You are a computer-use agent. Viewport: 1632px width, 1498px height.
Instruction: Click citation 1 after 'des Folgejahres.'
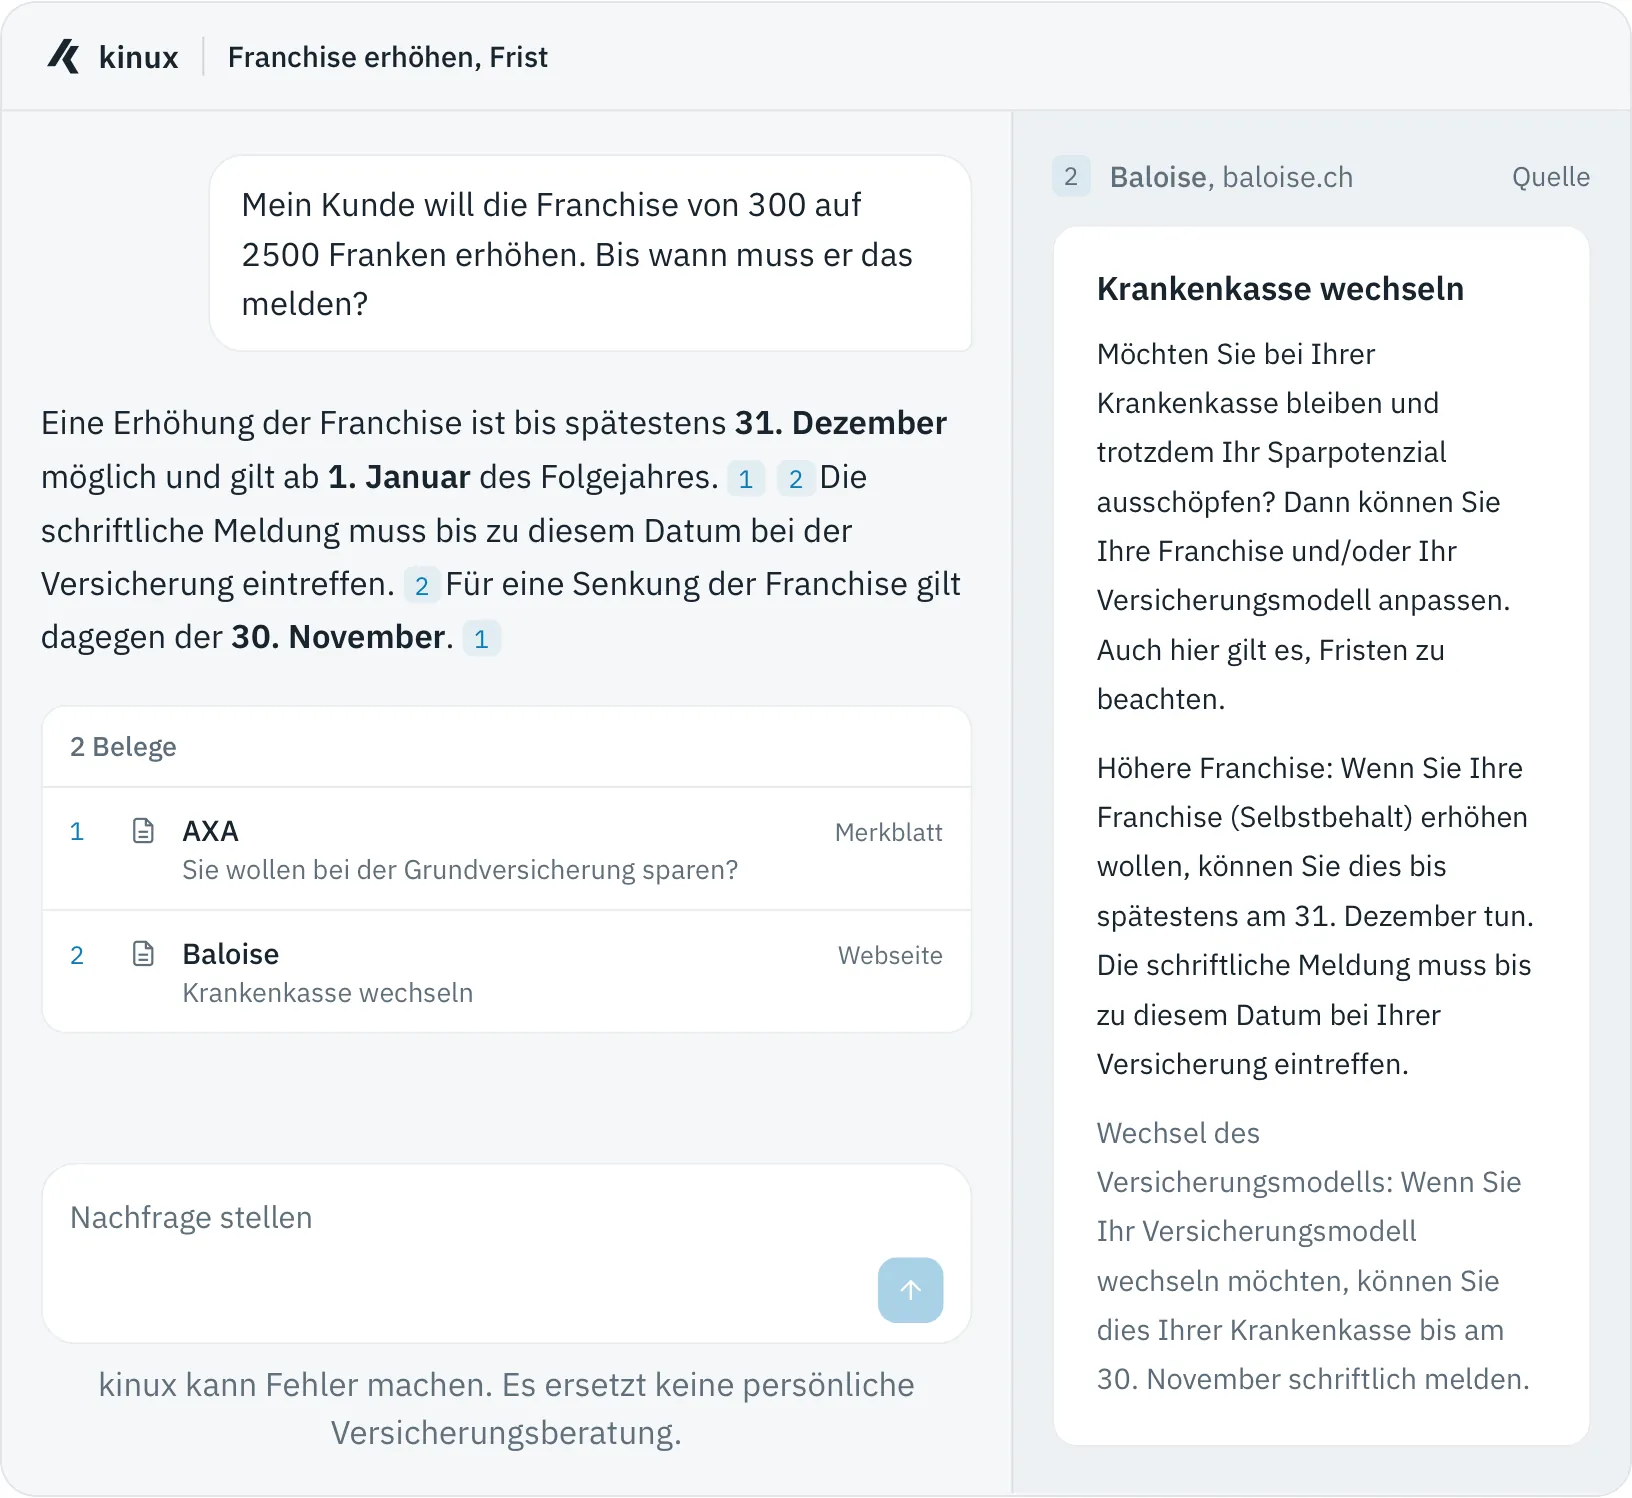pyautogui.click(x=746, y=479)
